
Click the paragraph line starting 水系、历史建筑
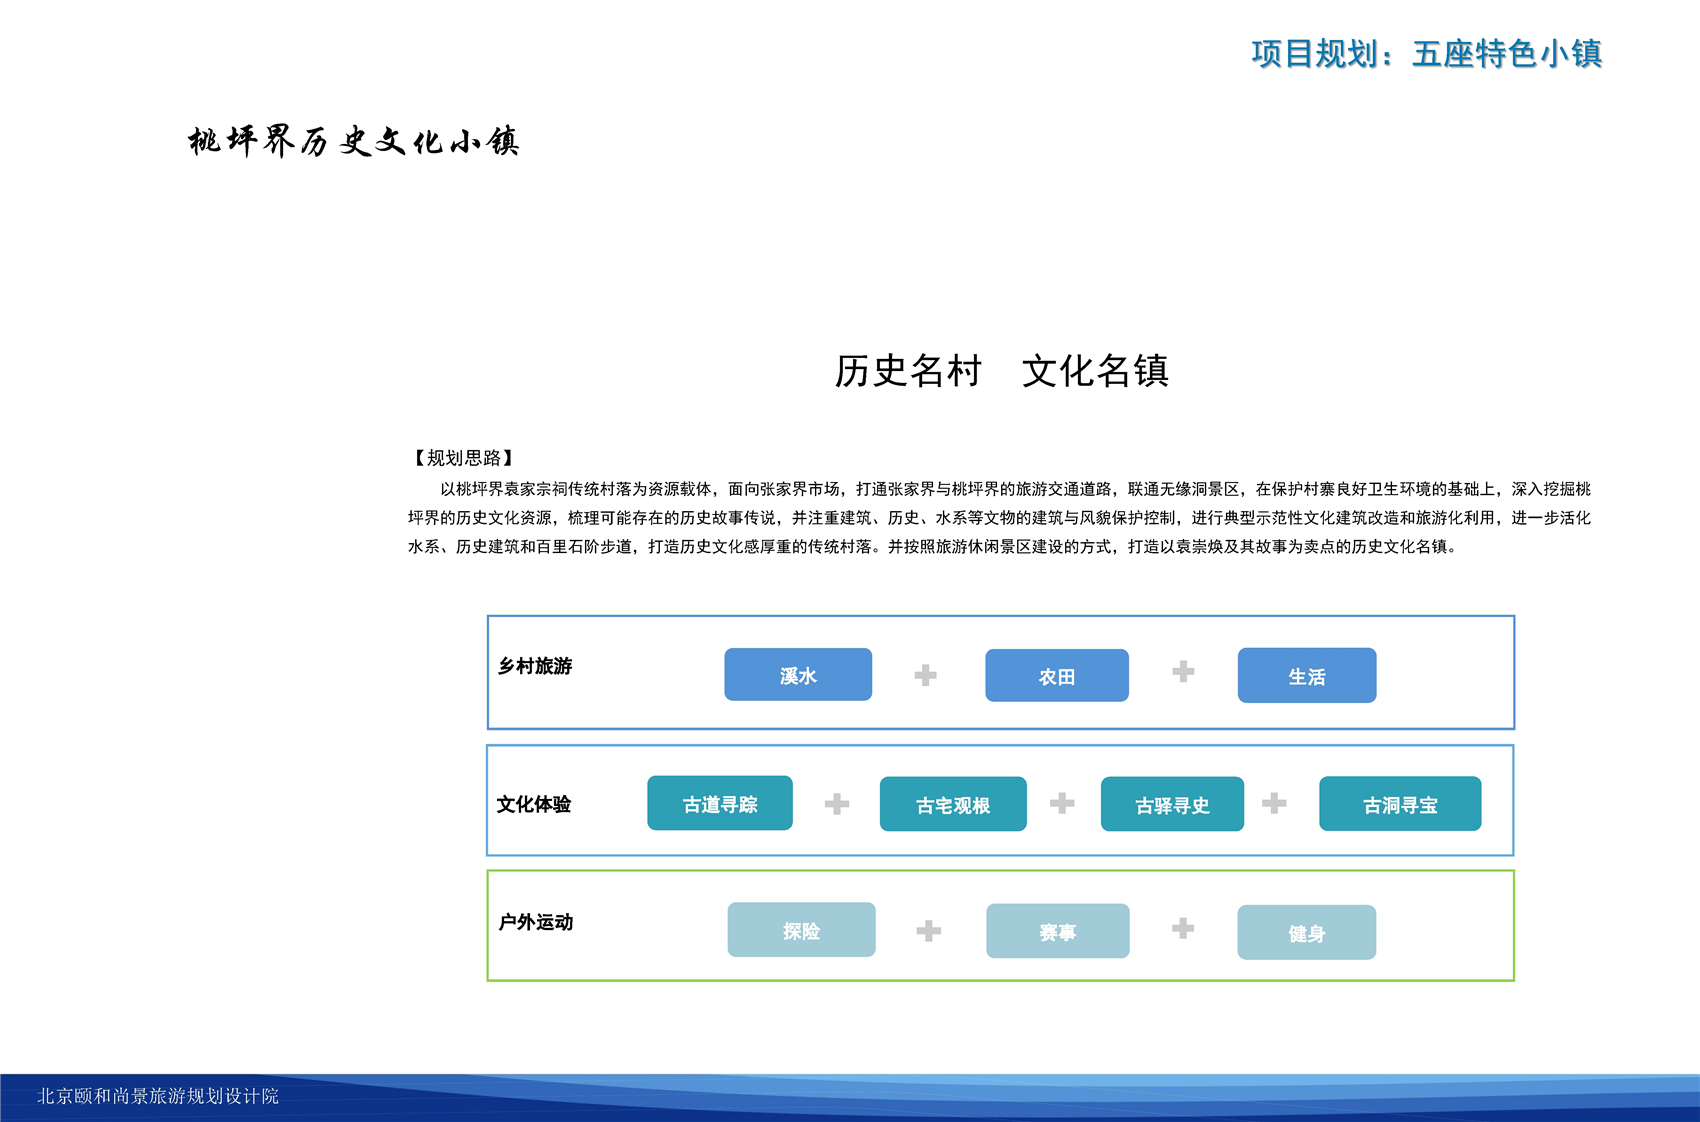(935, 547)
